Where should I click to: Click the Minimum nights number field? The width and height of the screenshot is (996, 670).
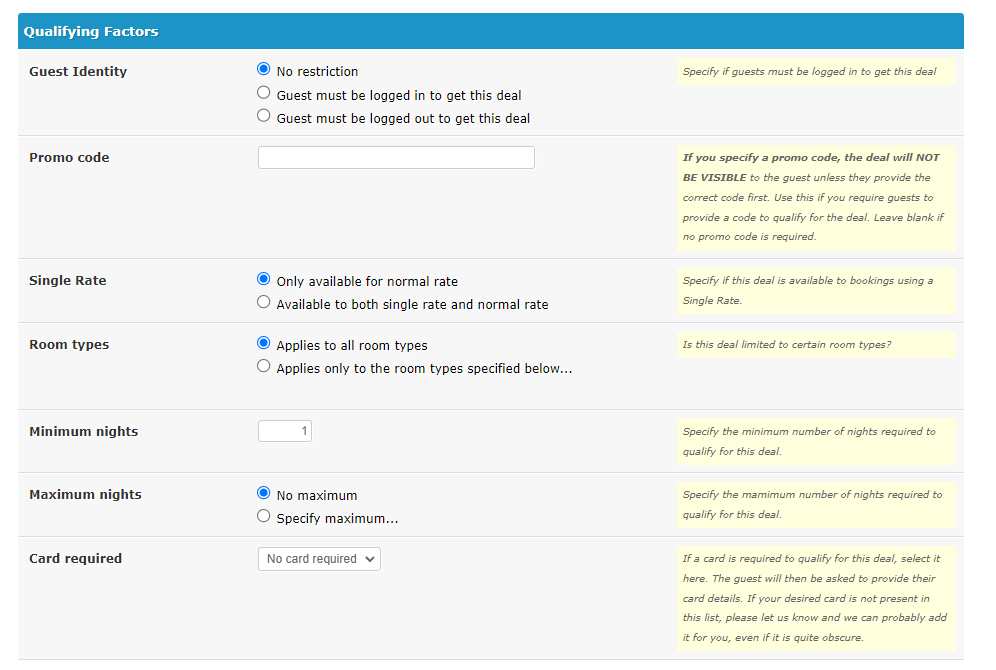pos(285,431)
